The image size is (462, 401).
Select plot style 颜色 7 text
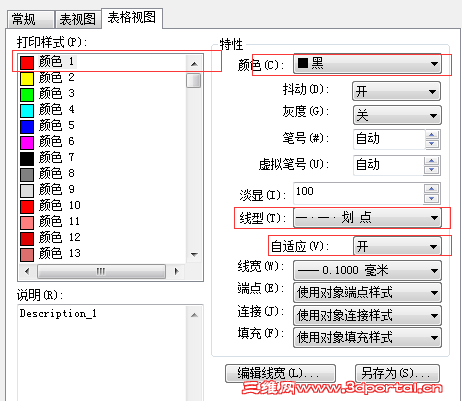57,157
